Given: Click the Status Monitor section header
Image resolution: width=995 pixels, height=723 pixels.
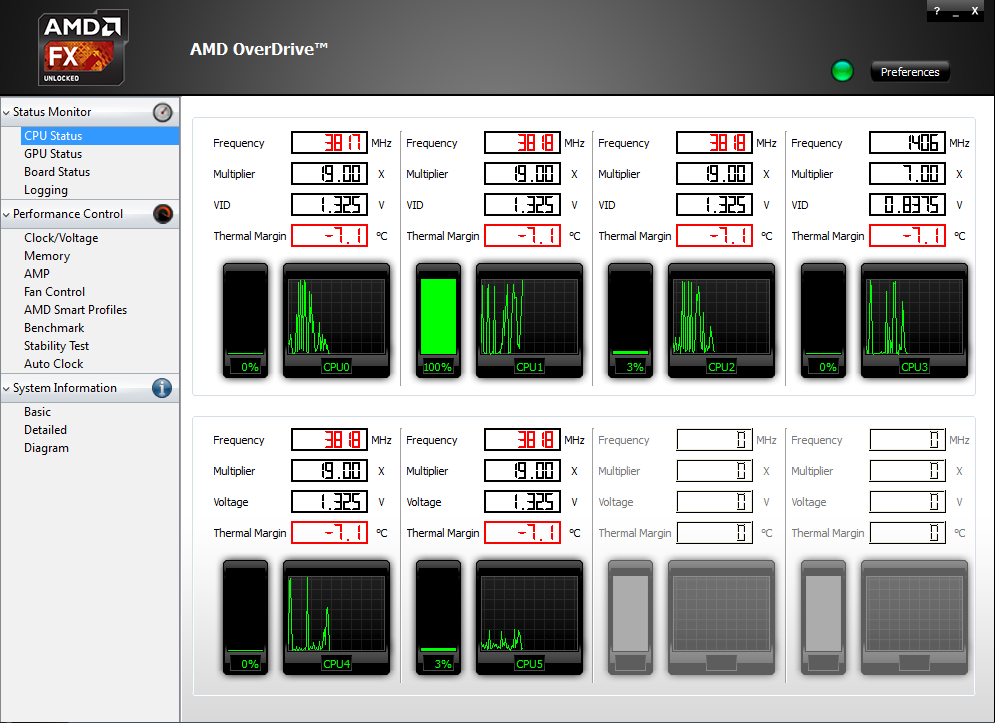Looking at the screenshot, I should pyautogui.click(x=91, y=112).
